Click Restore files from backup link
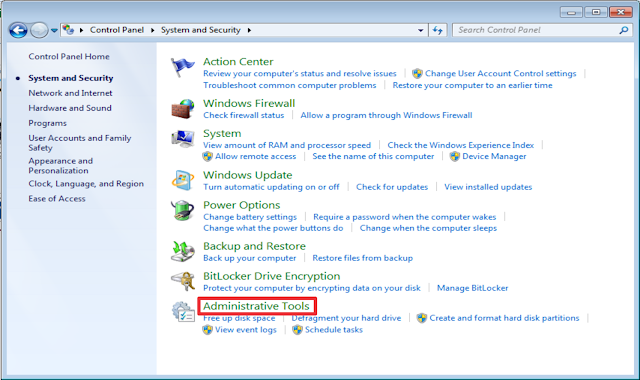 point(362,258)
